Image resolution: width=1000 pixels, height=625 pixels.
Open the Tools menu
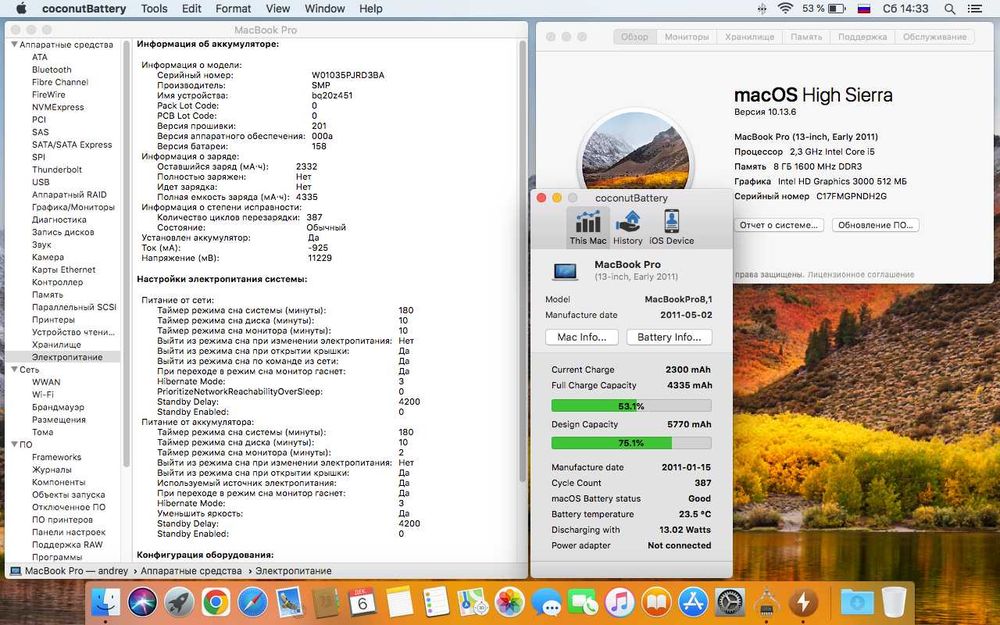tap(154, 9)
